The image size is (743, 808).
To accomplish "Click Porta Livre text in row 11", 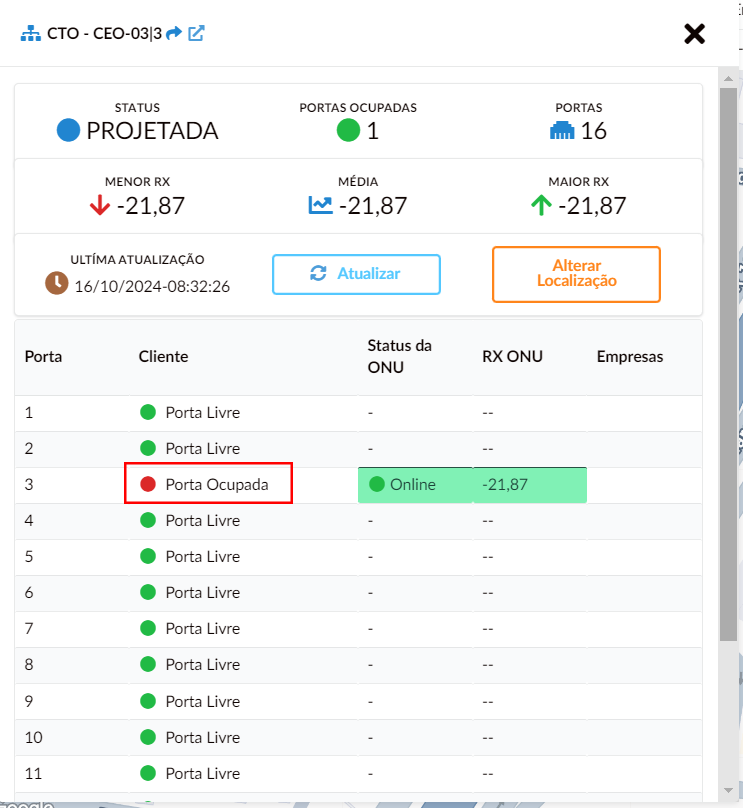I will (202, 773).
